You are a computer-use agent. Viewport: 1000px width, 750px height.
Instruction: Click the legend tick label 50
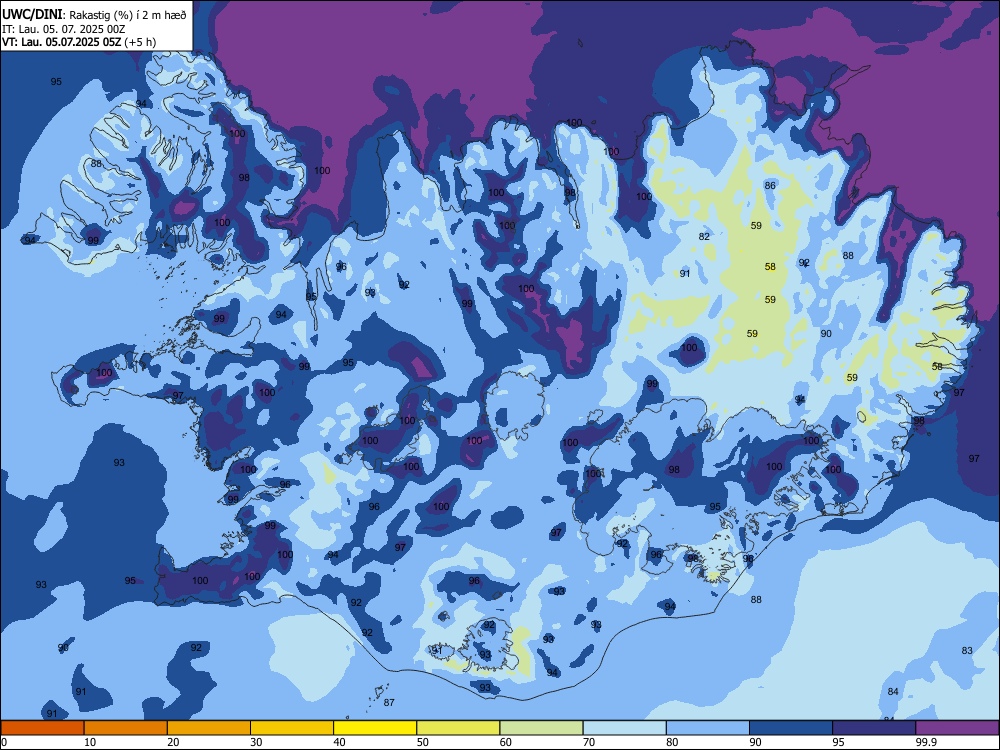[423, 742]
